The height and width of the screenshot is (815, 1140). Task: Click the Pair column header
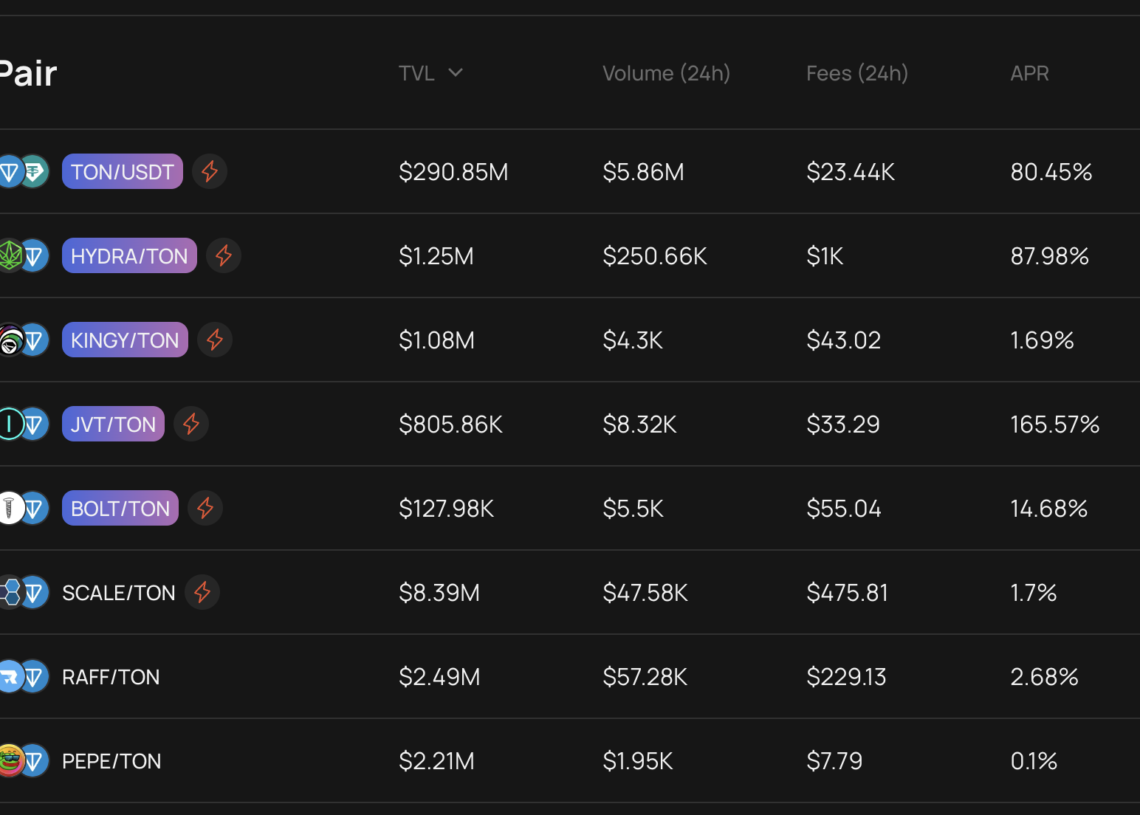28,72
